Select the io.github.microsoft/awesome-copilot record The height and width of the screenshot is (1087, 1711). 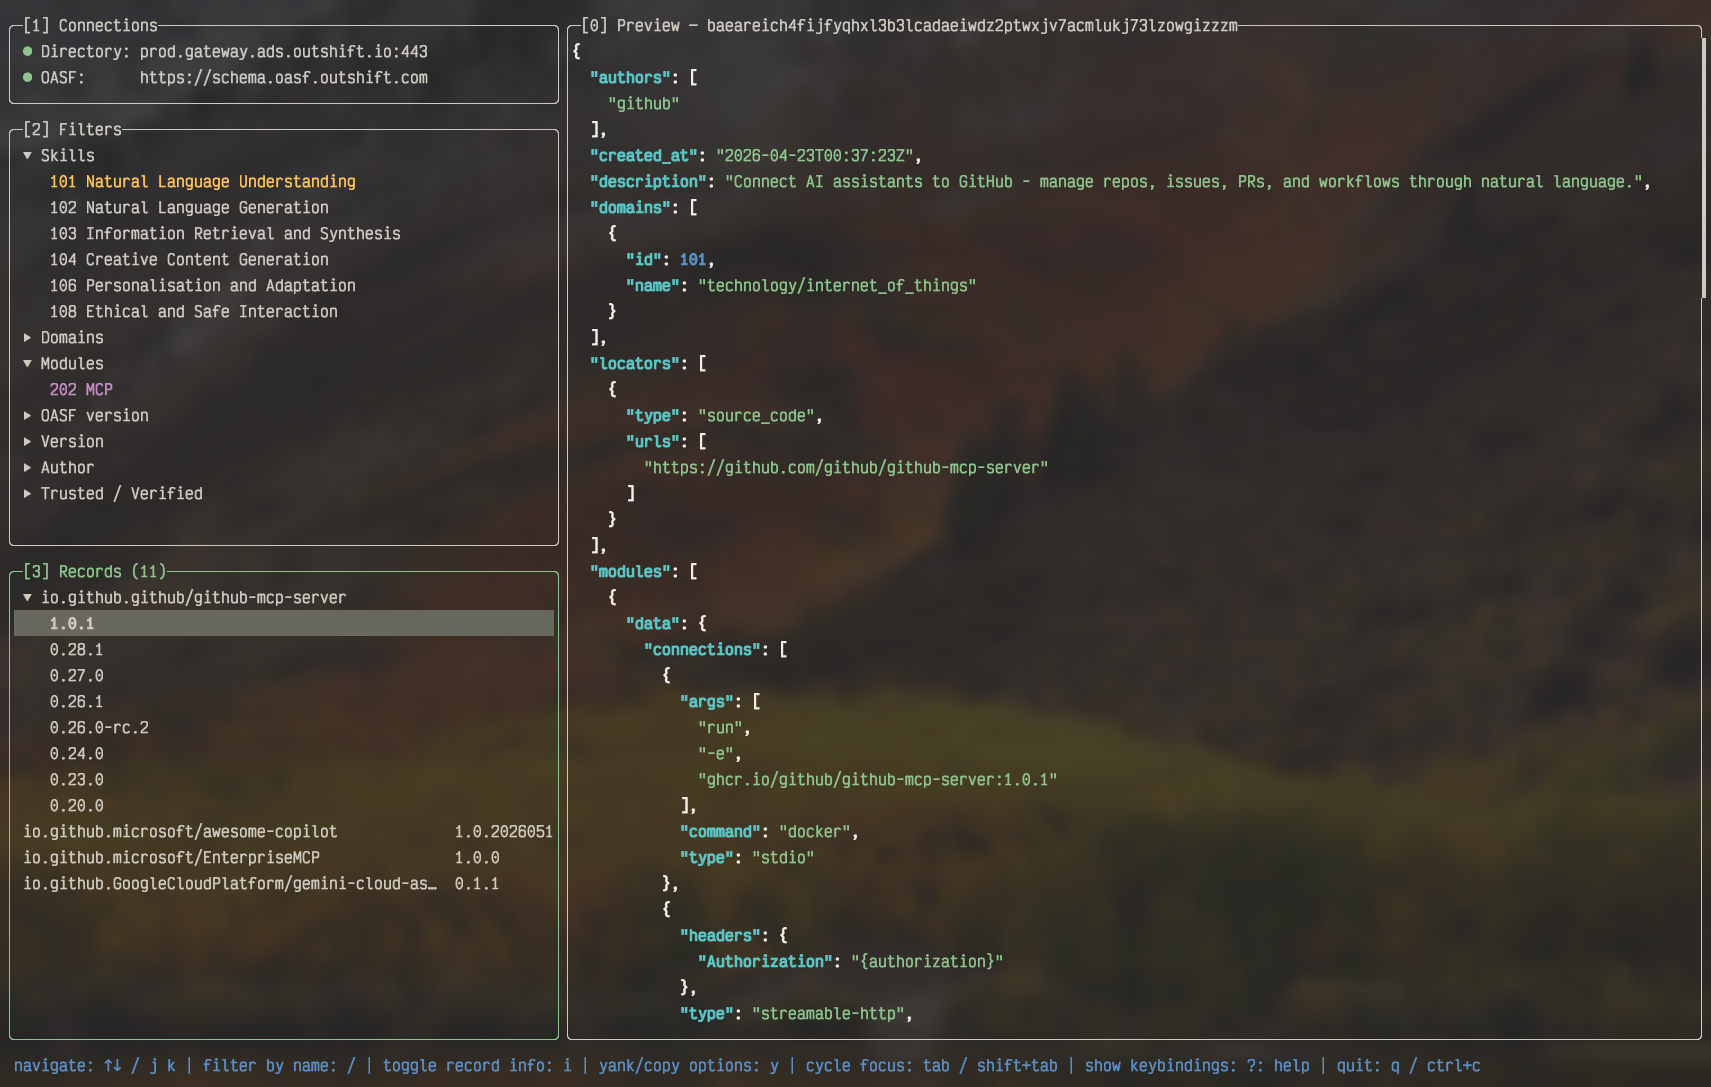point(284,832)
